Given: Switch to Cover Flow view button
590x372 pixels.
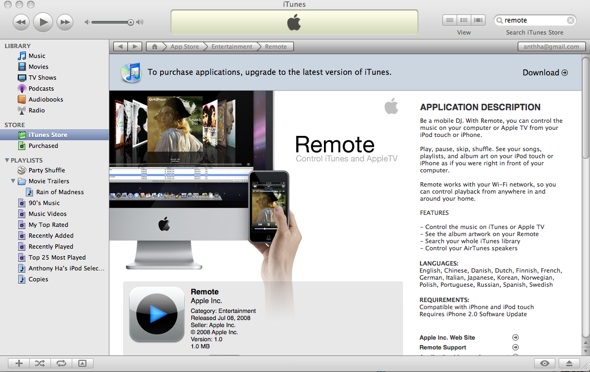Looking at the screenshot, I should pyautogui.click(x=478, y=20).
